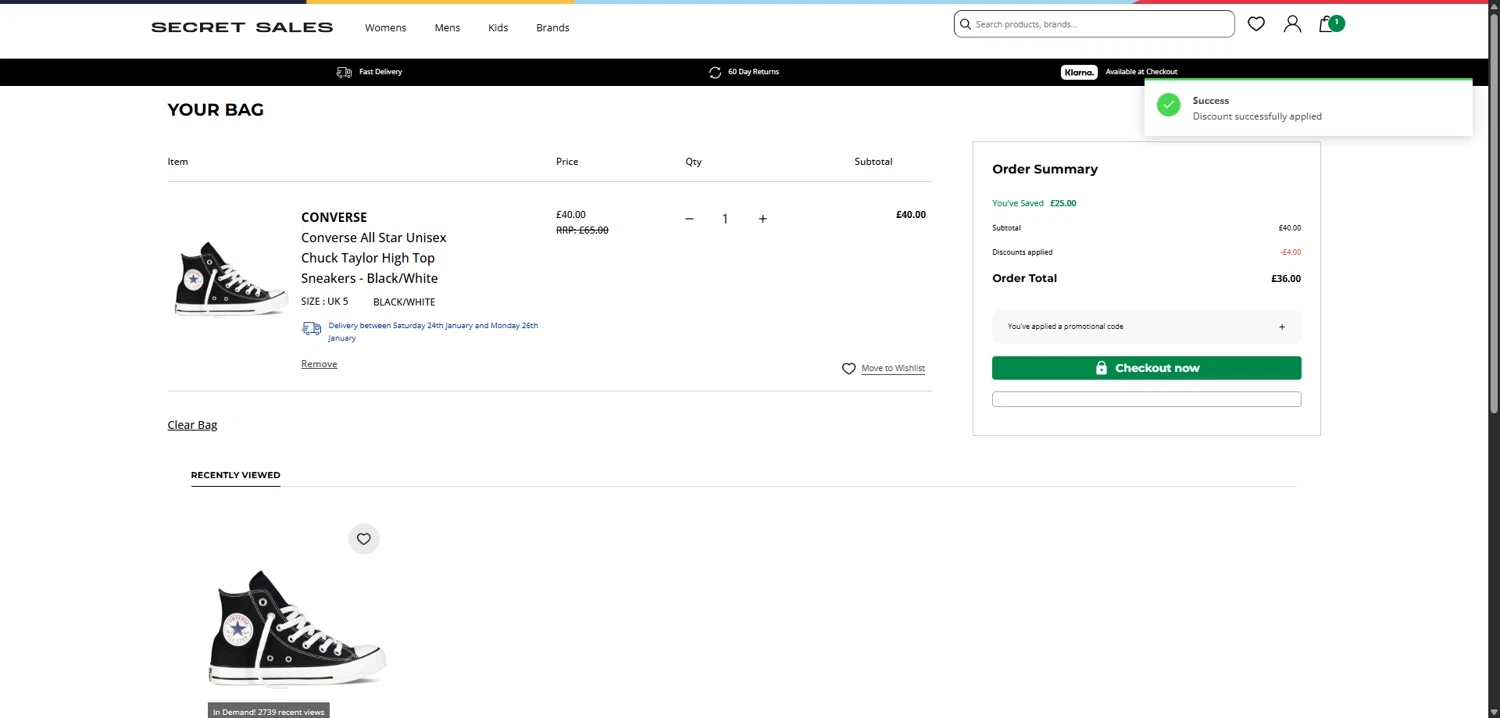Open the account profile icon

pos(1292,24)
